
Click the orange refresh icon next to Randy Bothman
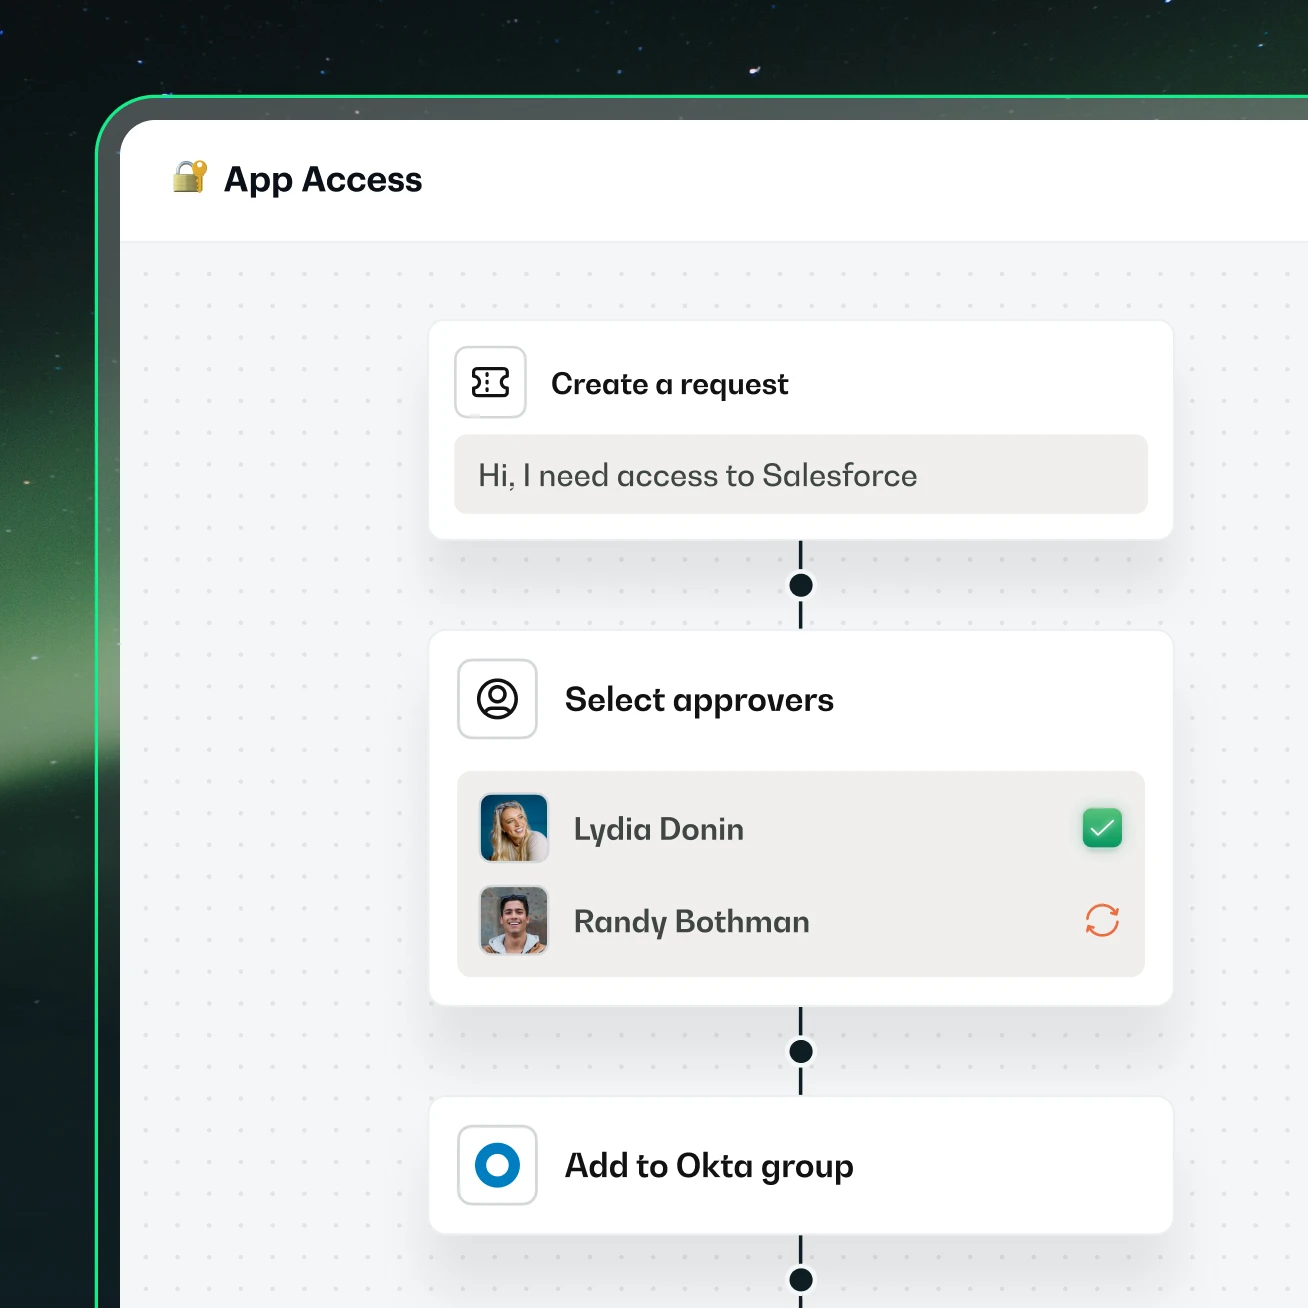pos(1101,921)
